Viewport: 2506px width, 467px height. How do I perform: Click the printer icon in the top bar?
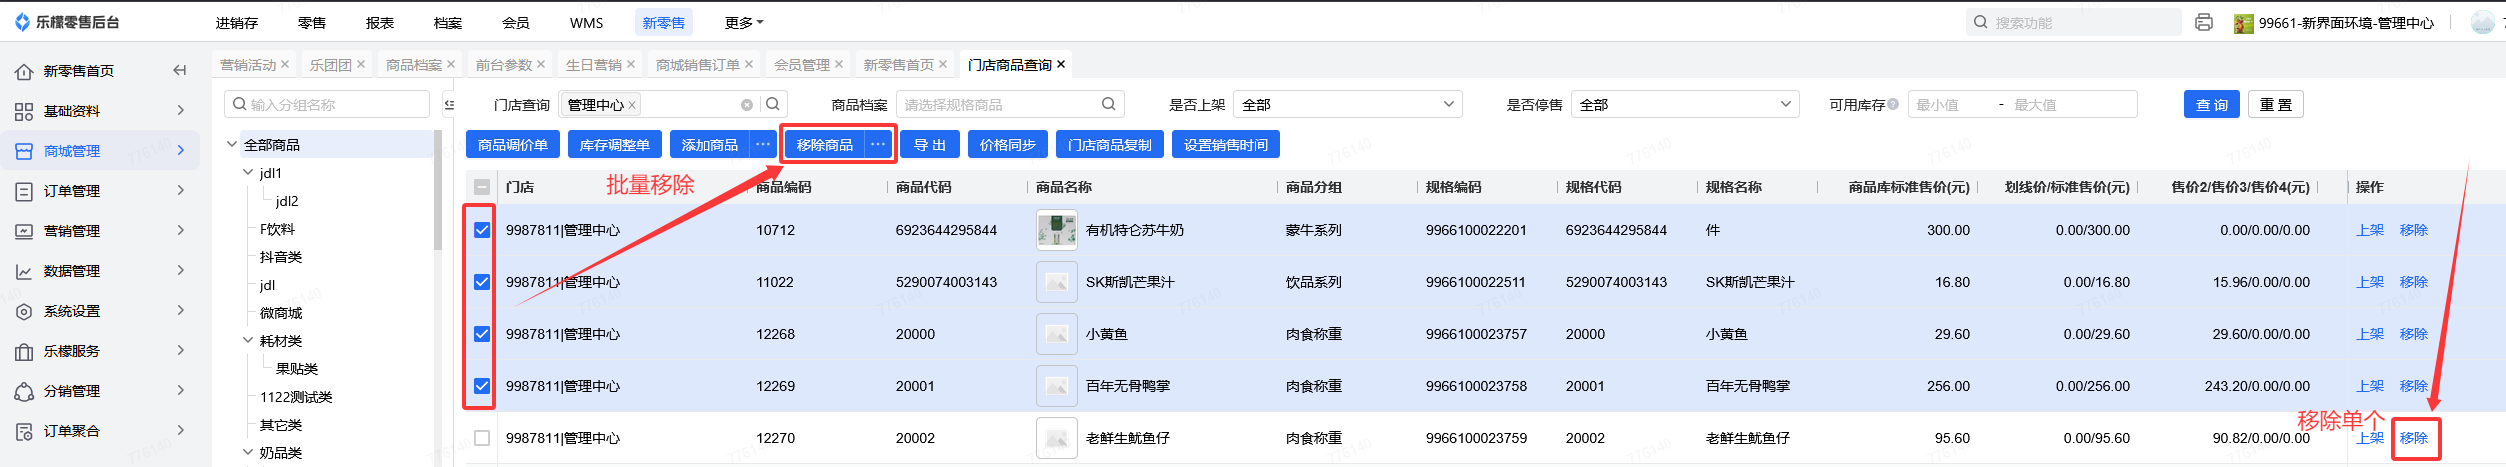2204,22
